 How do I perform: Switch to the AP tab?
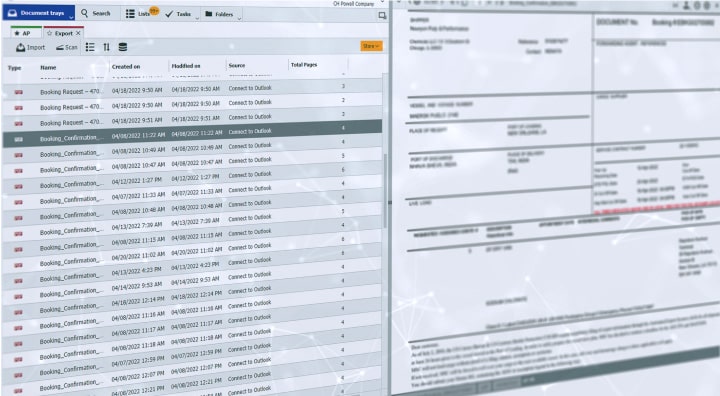click(23, 33)
